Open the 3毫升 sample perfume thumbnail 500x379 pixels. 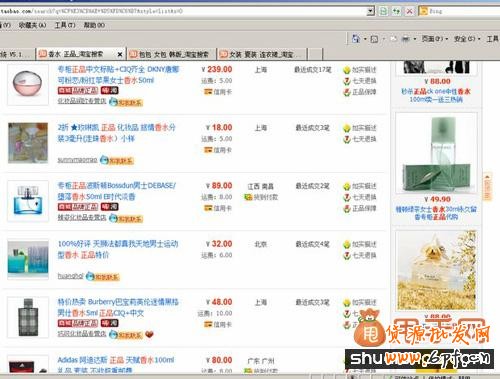pyautogui.click(x=28, y=143)
